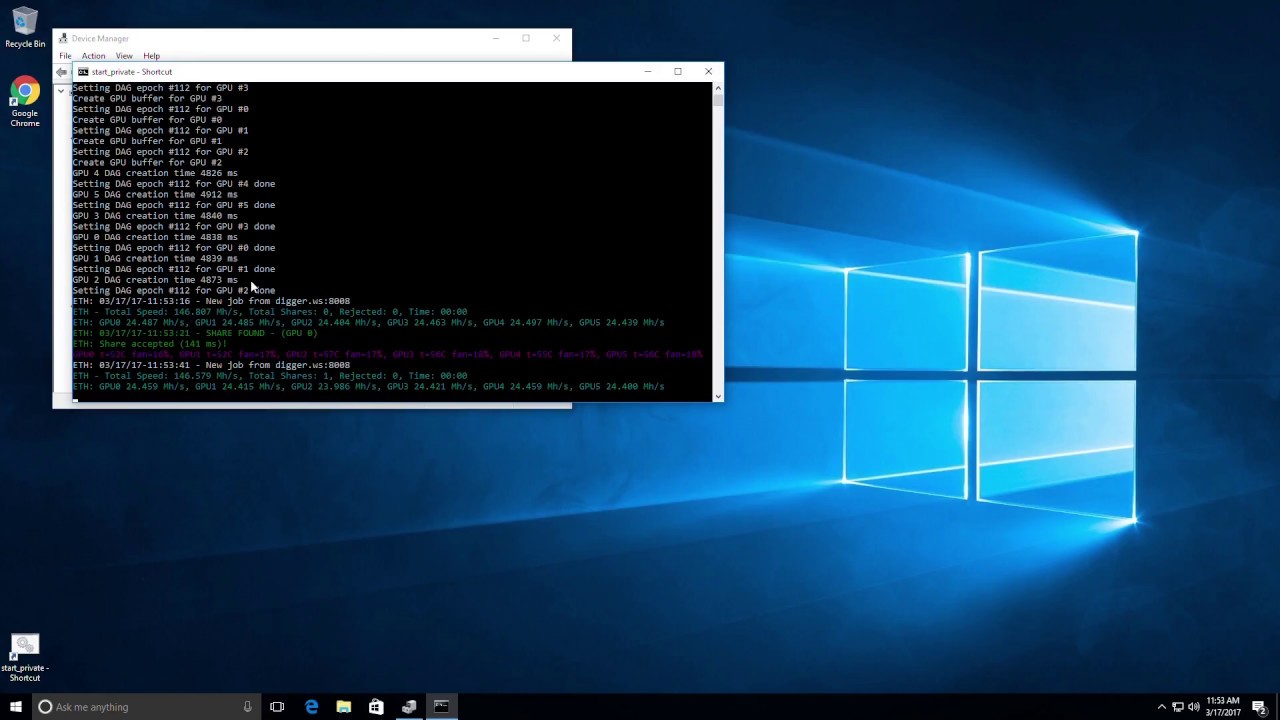1280x720 pixels.
Task: Minimize the Device Manager window
Action: [495, 39]
